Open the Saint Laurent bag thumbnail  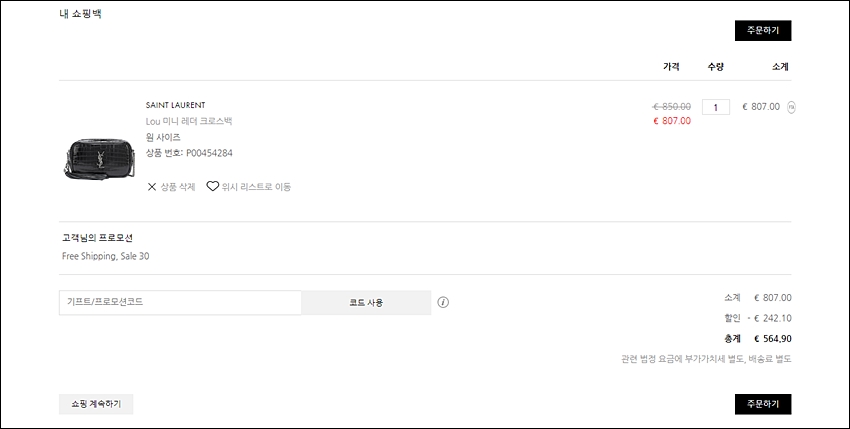[x=99, y=158]
